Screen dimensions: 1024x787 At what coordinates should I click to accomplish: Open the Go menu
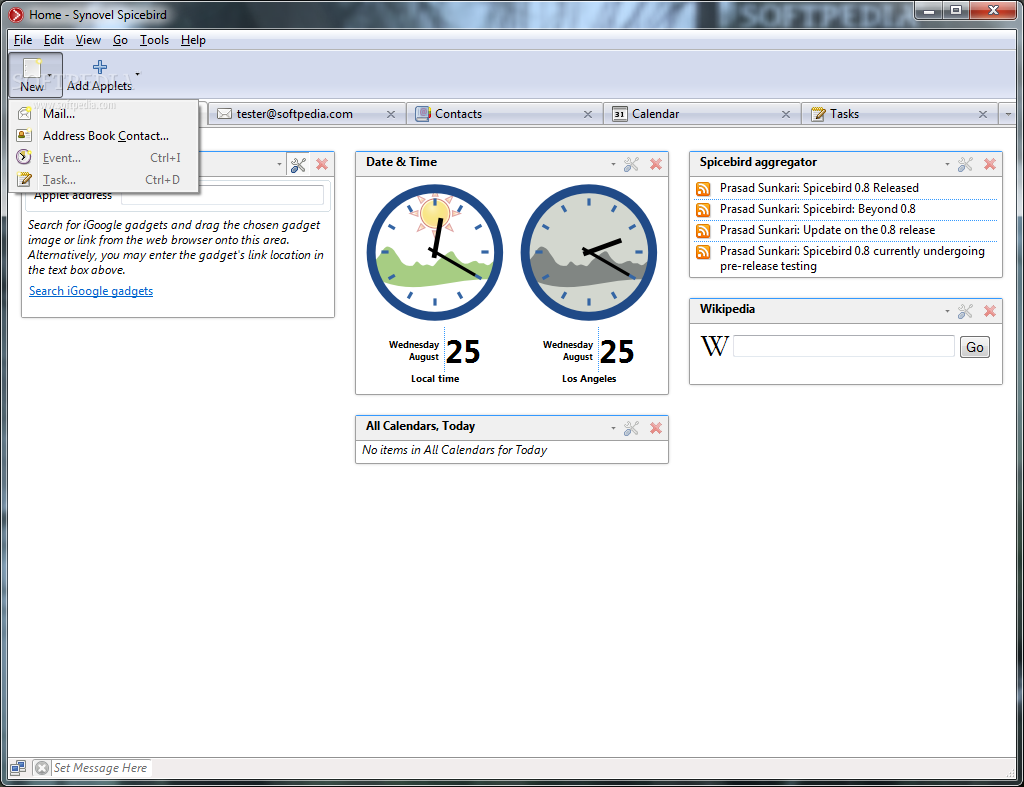(120, 40)
